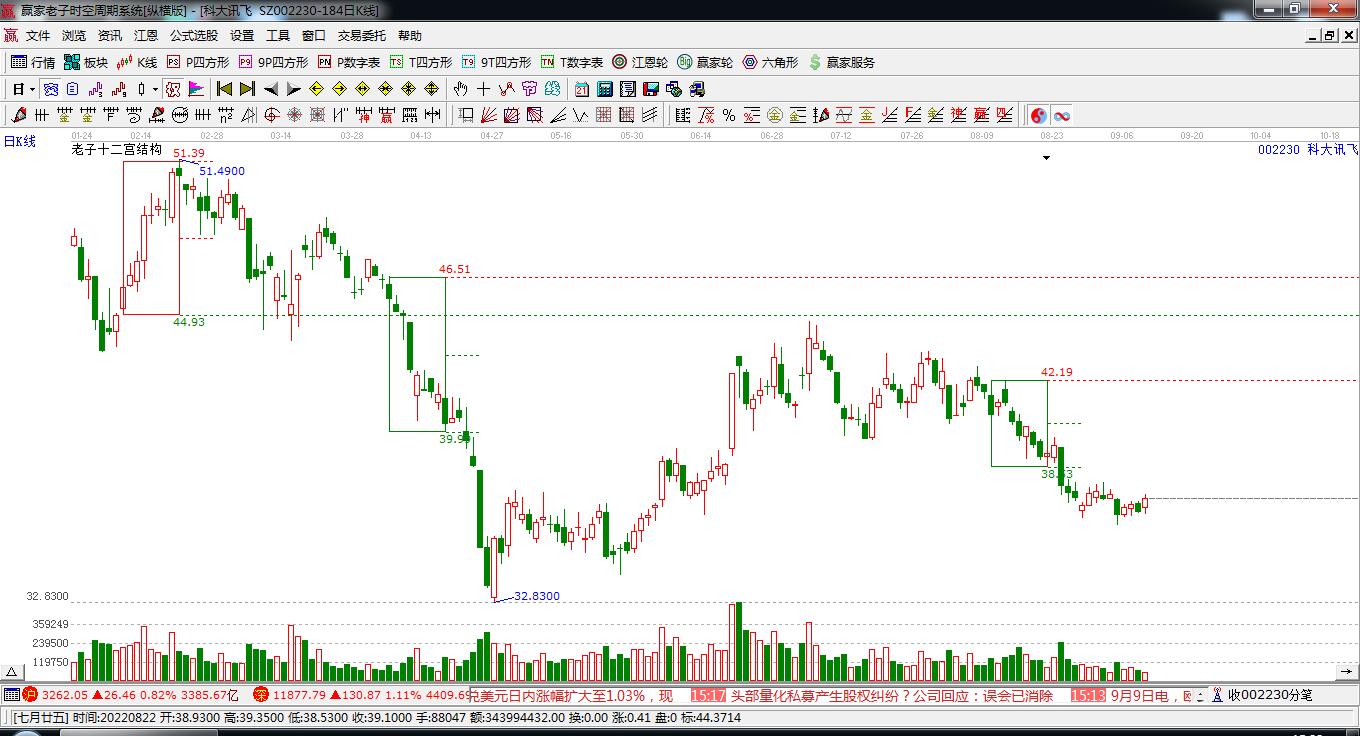Click the small triangle at volume panel corner
The image size is (1360, 736).
click(12, 672)
